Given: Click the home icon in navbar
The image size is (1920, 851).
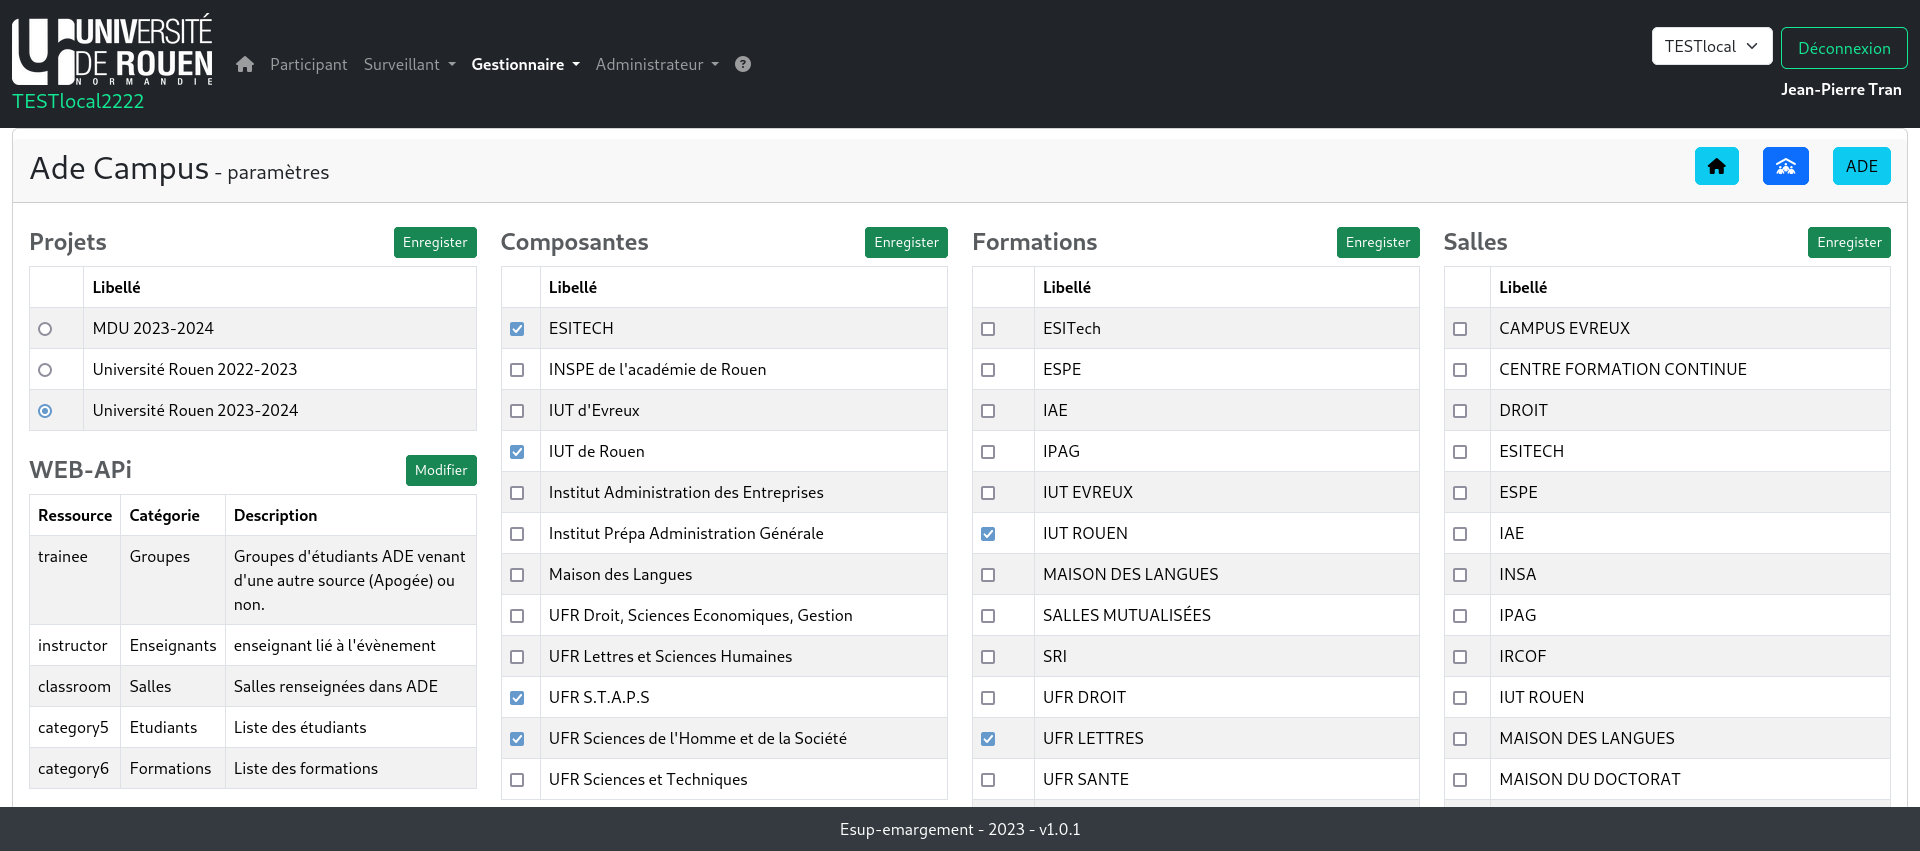Looking at the screenshot, I should pos(245,64).
